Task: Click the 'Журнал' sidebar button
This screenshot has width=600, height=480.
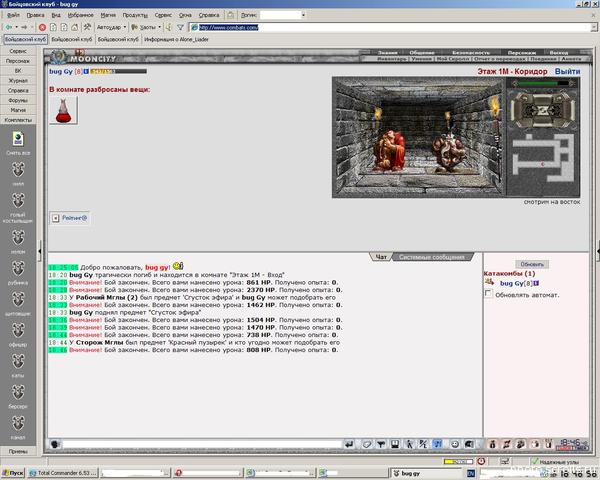Action: point(18,80)
